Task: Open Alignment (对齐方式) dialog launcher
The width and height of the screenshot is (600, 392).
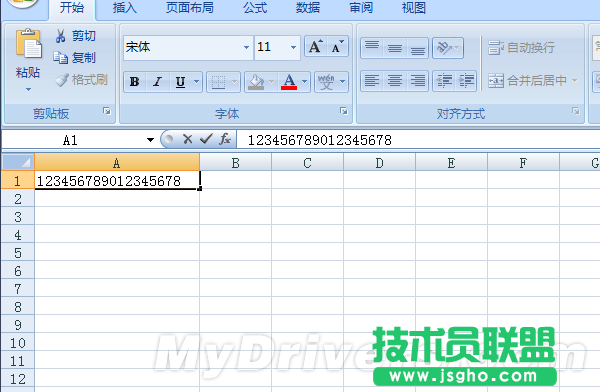Action: tap(576, 111)
